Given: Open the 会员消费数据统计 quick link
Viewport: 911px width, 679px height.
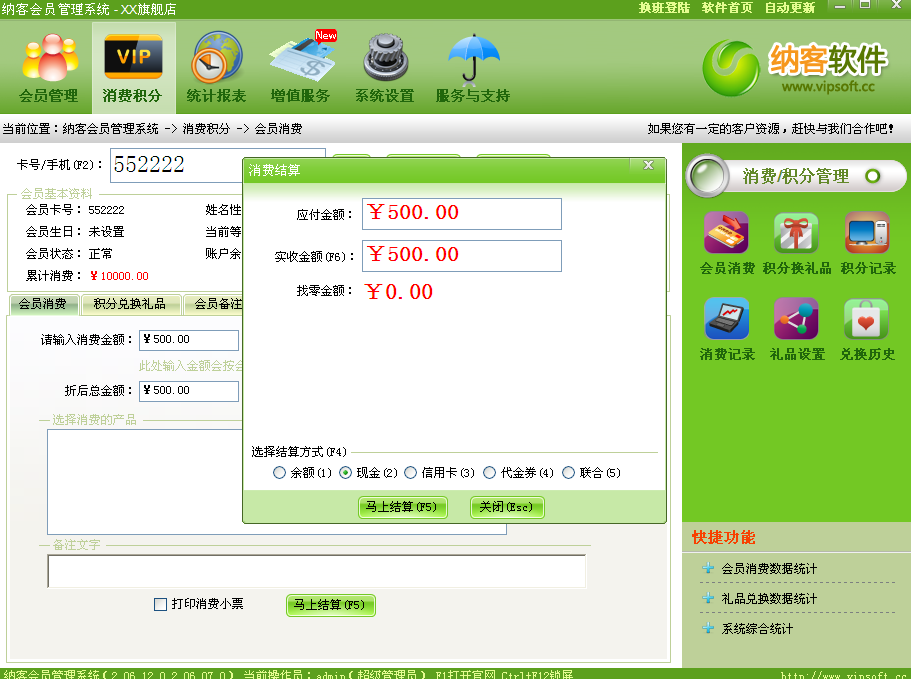Looking at the screenshot, I should (x=768, y=569).
